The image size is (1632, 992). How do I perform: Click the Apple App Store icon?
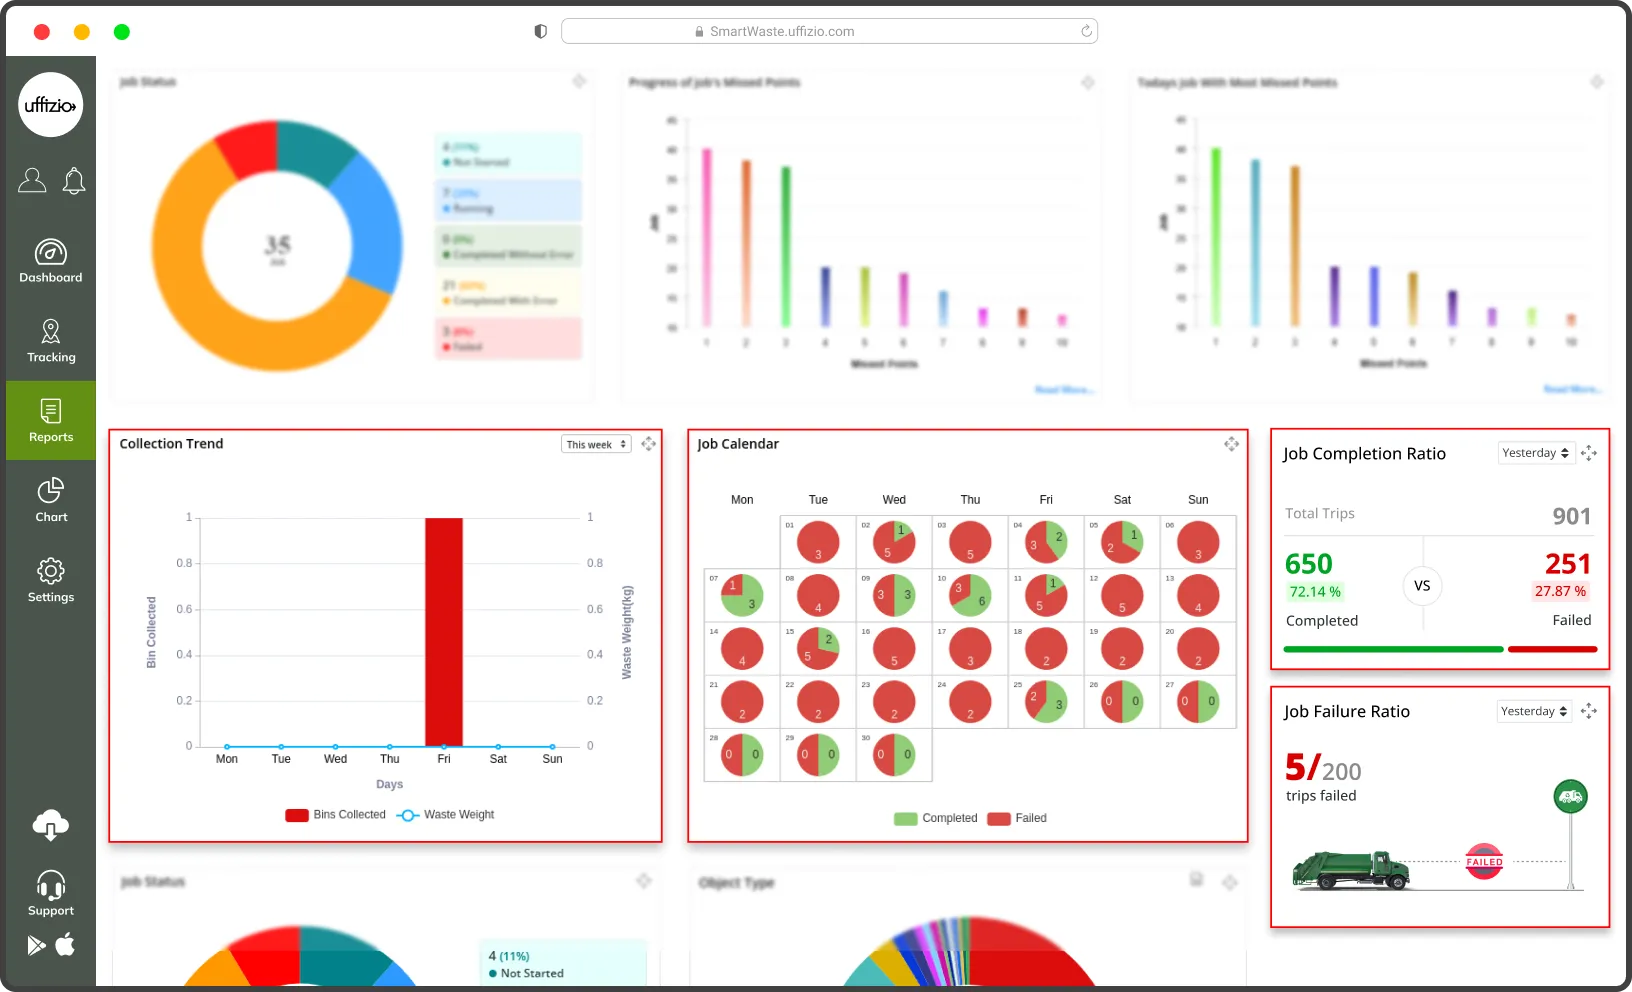65,945
